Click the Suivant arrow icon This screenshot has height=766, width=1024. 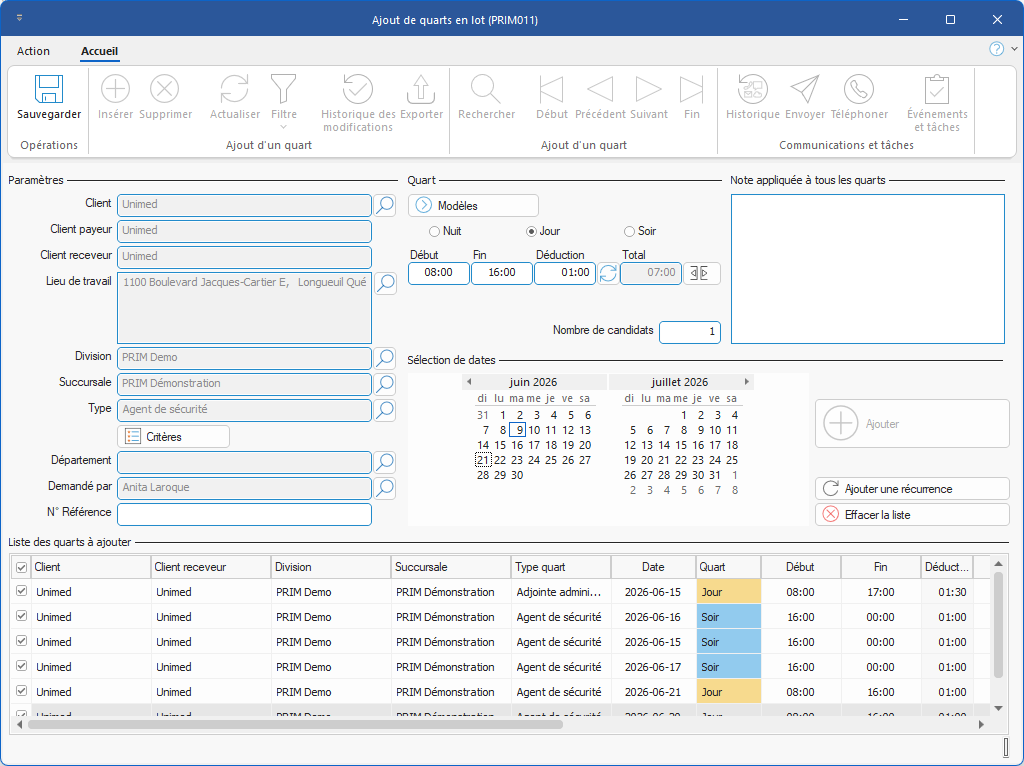648,89
